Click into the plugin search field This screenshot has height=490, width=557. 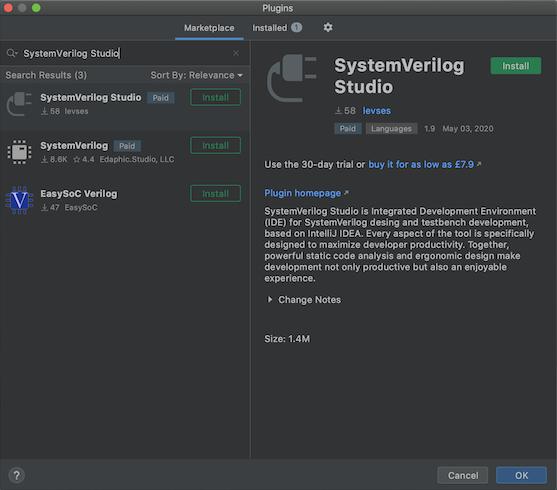coord(126,53)
